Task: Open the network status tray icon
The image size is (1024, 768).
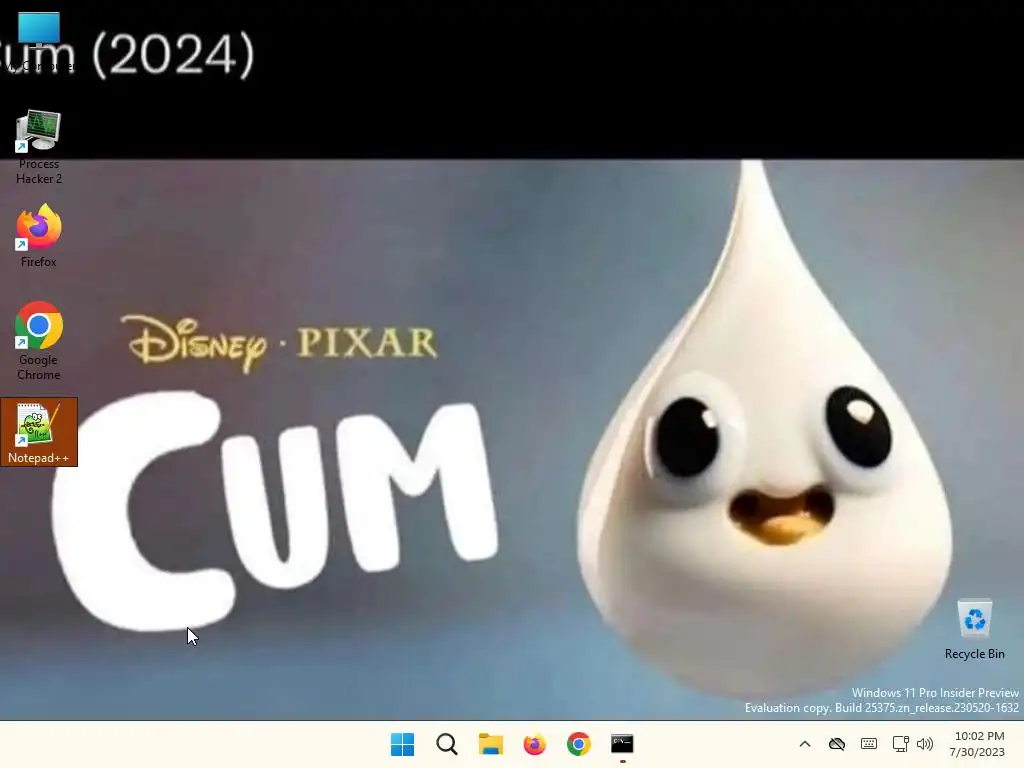Action: pyautogui.click(x=901, y=744)
